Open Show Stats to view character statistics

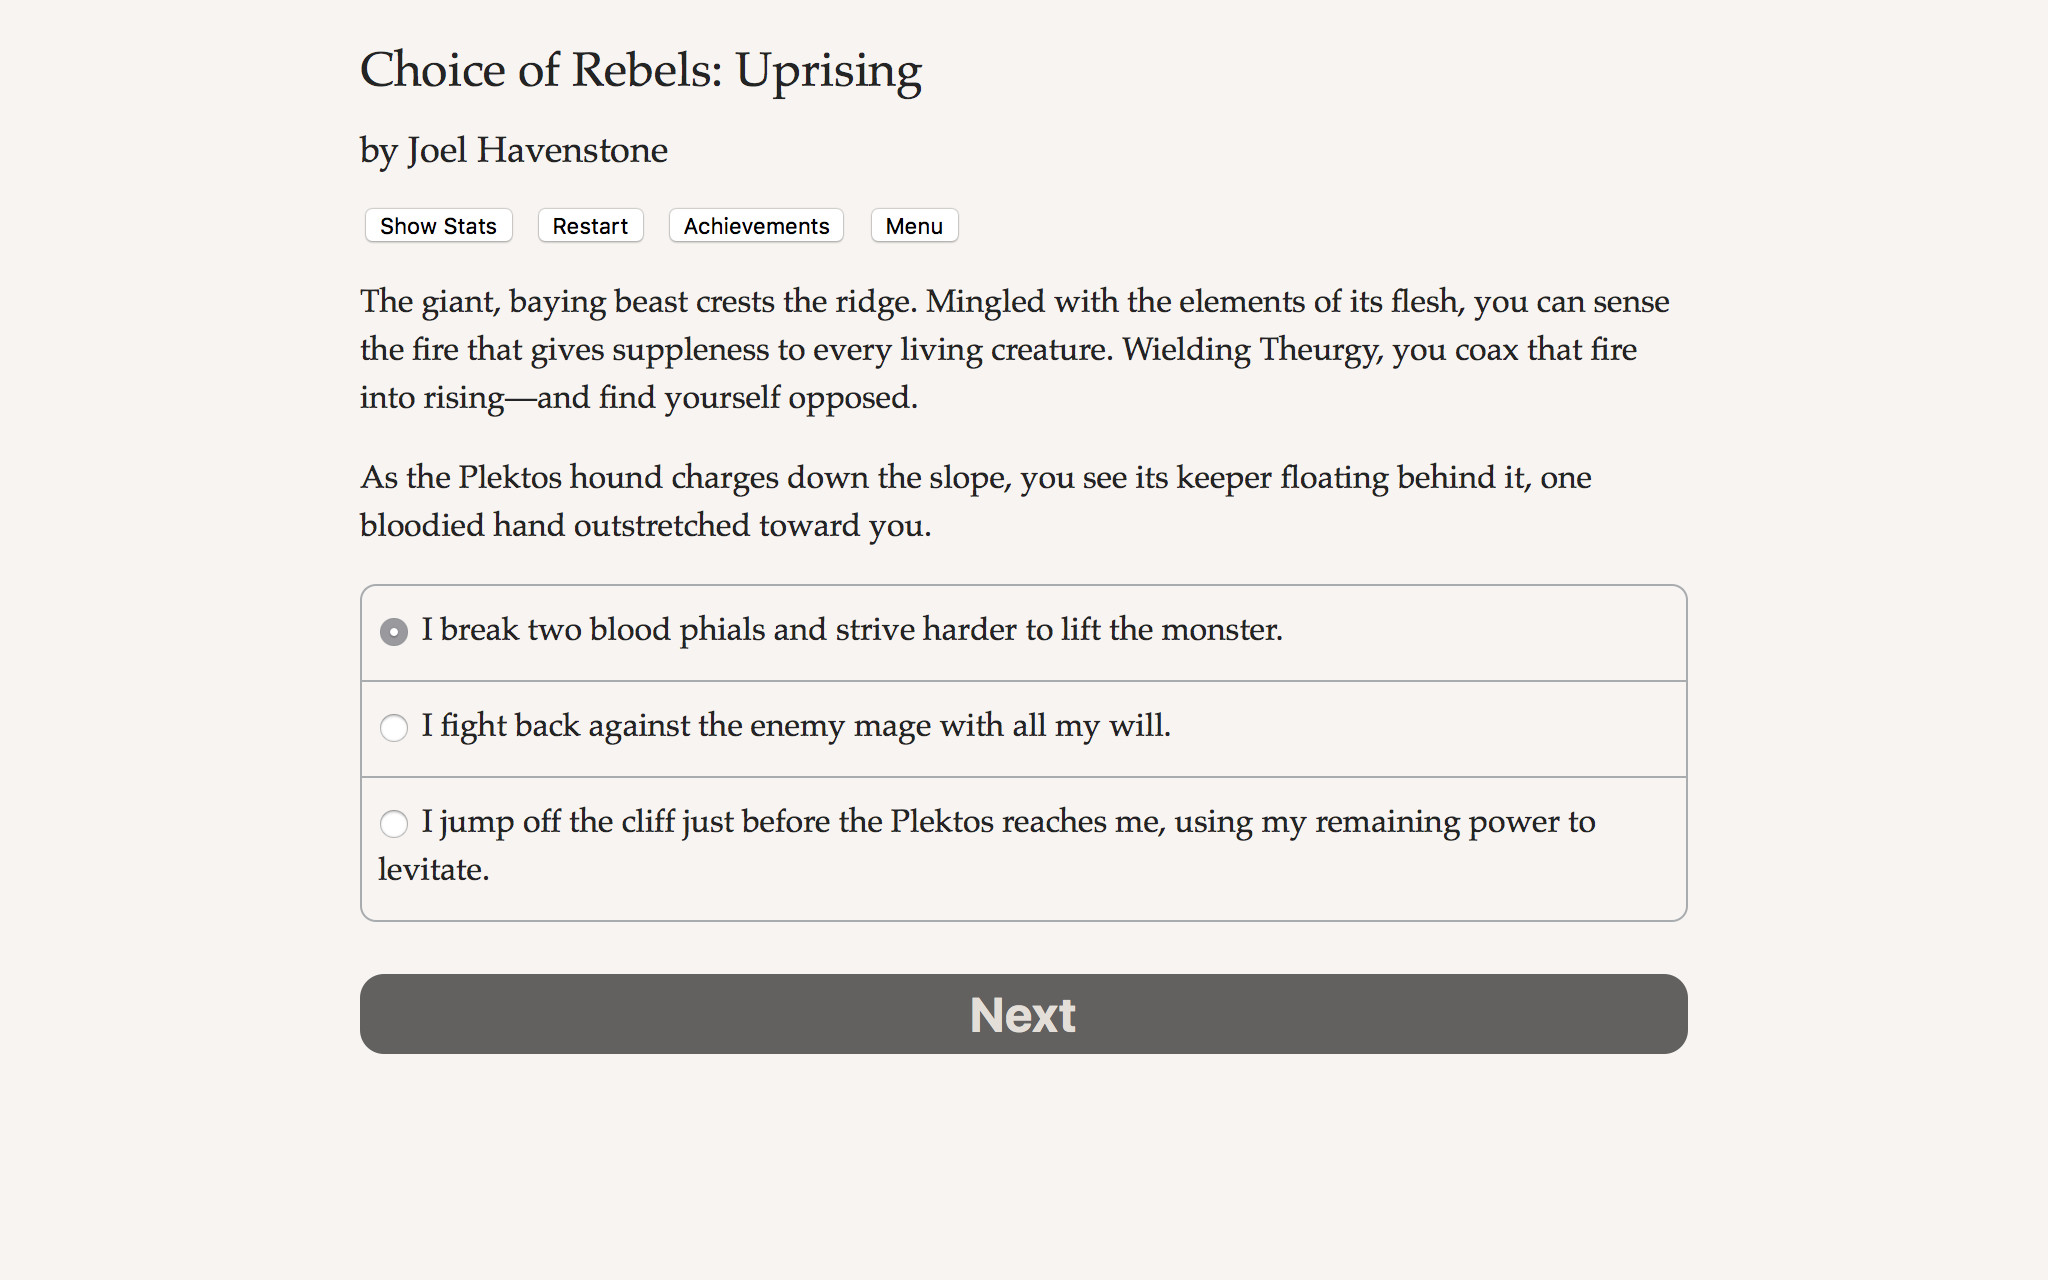pos(437,226)
